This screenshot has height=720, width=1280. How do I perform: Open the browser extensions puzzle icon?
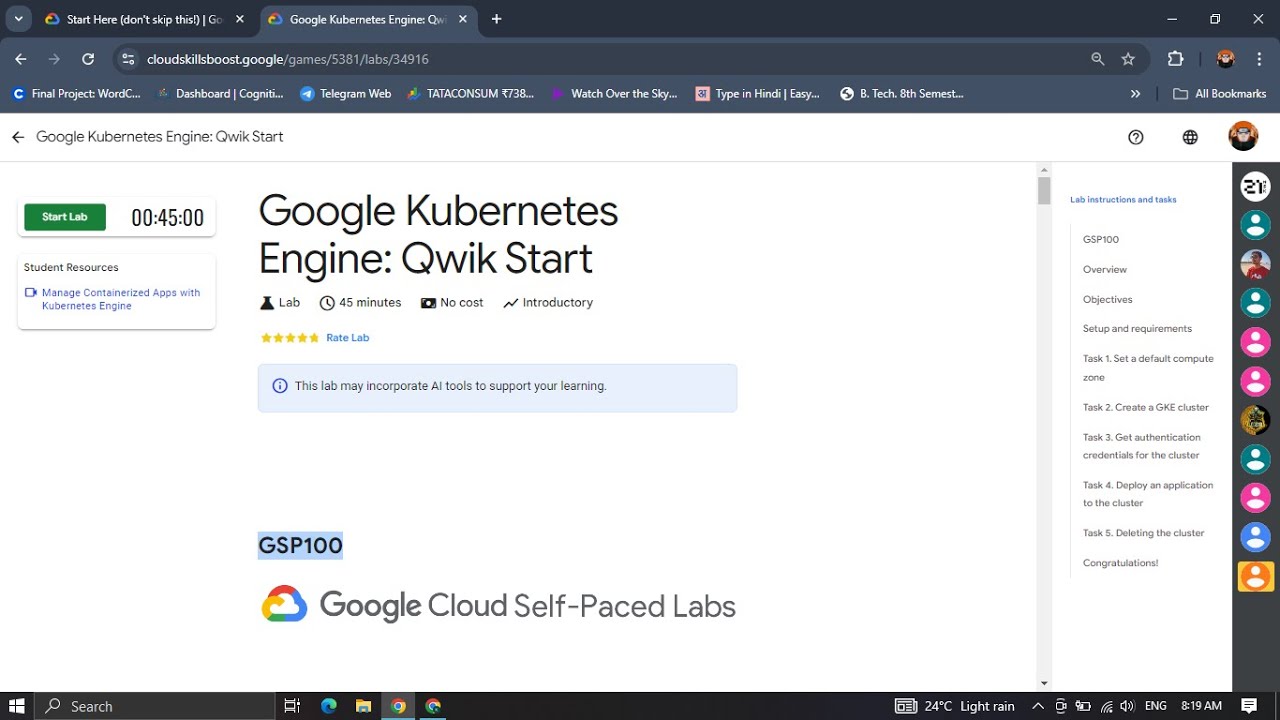(x=1176, y=59)
